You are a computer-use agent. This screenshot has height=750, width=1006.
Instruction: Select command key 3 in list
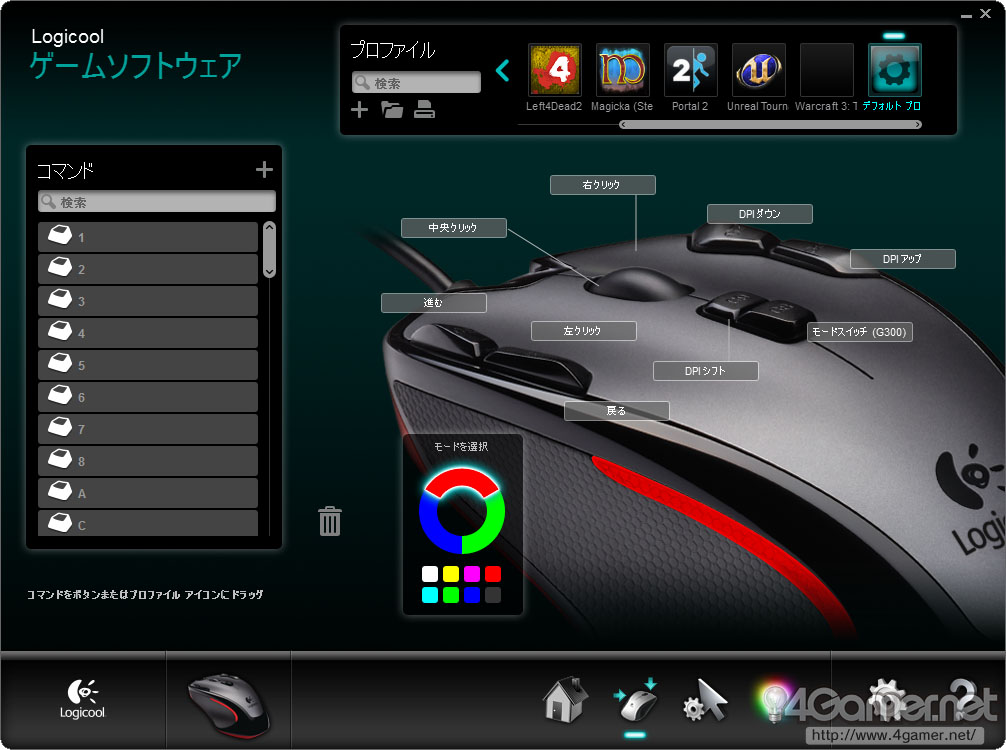coord(148,301)
